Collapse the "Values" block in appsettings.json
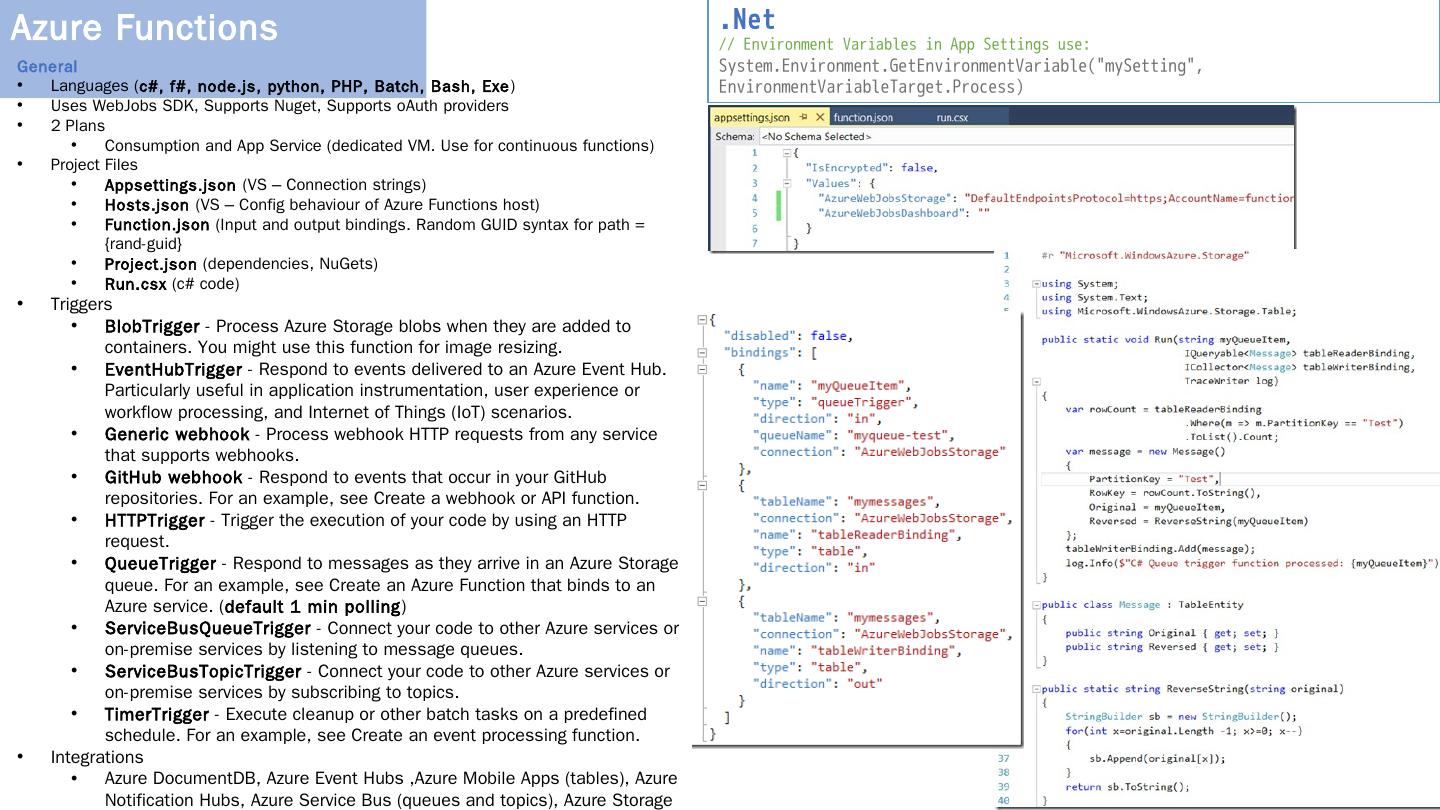The height and width of the screenshot is (810, 1440). (x=787, y=183)
